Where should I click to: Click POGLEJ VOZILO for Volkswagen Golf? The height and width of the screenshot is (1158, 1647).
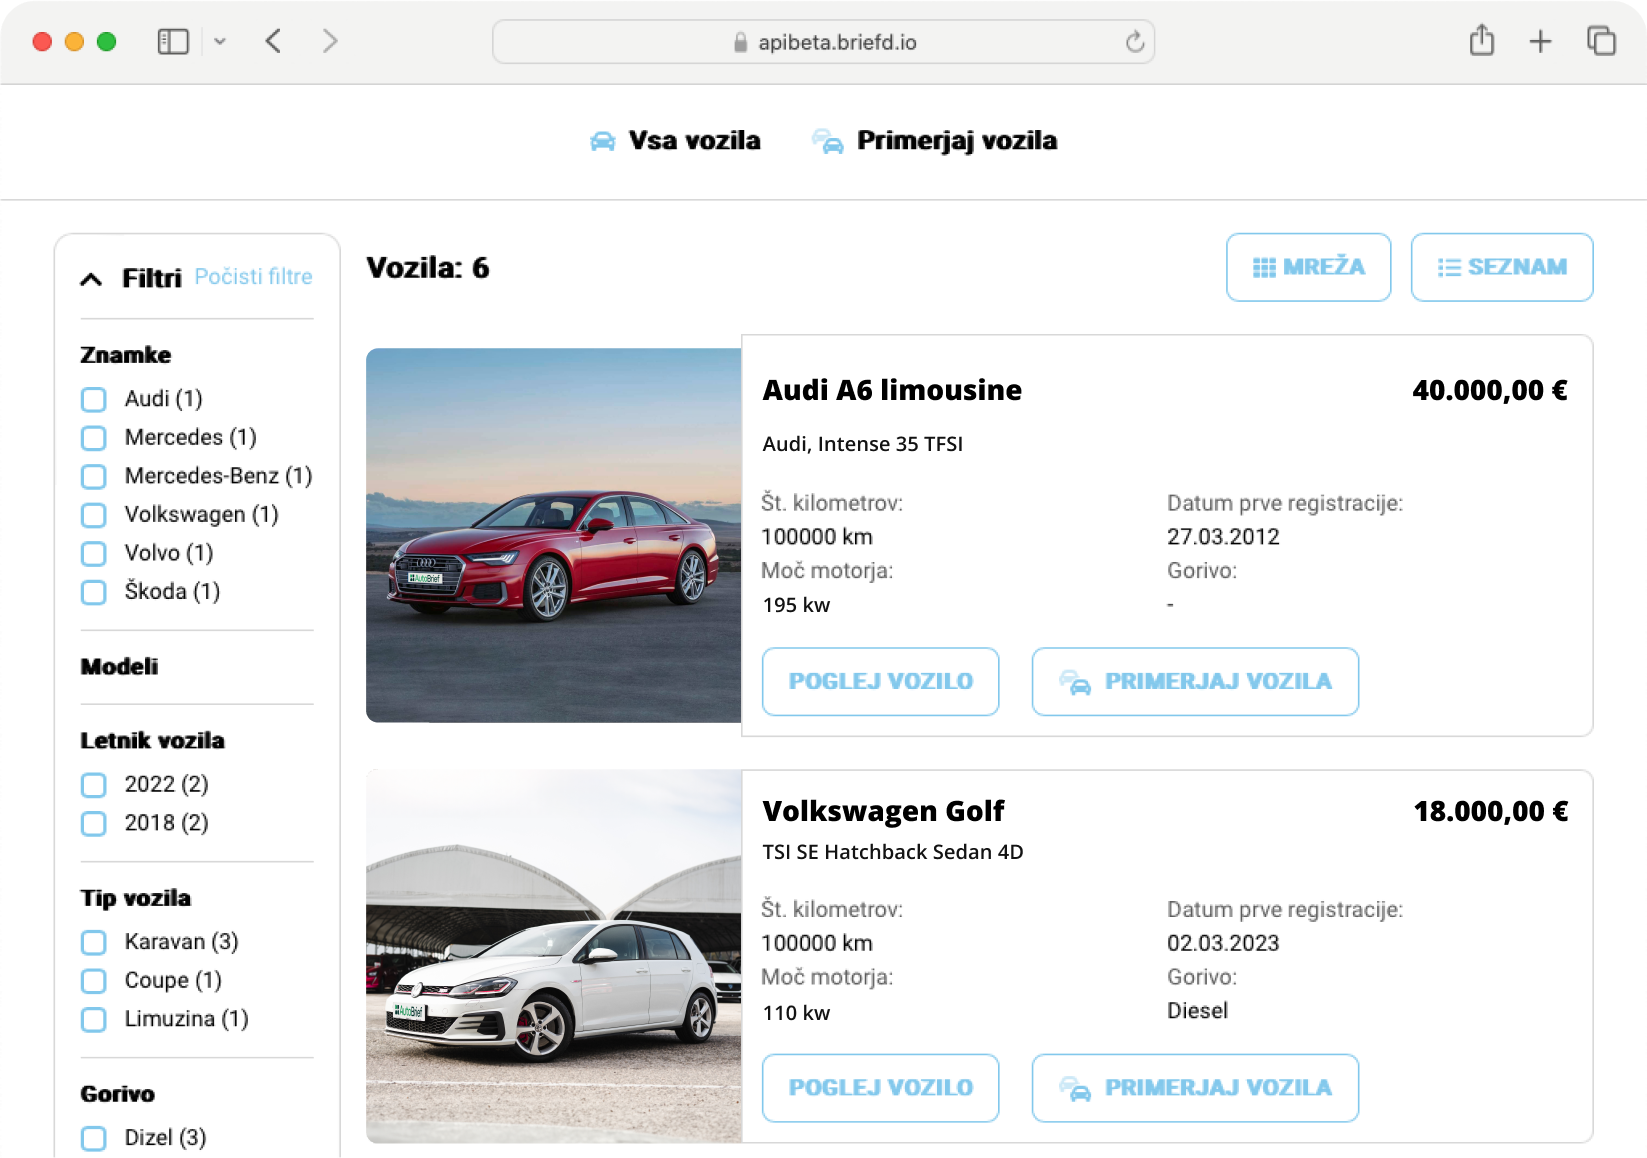click(880, 1087)
